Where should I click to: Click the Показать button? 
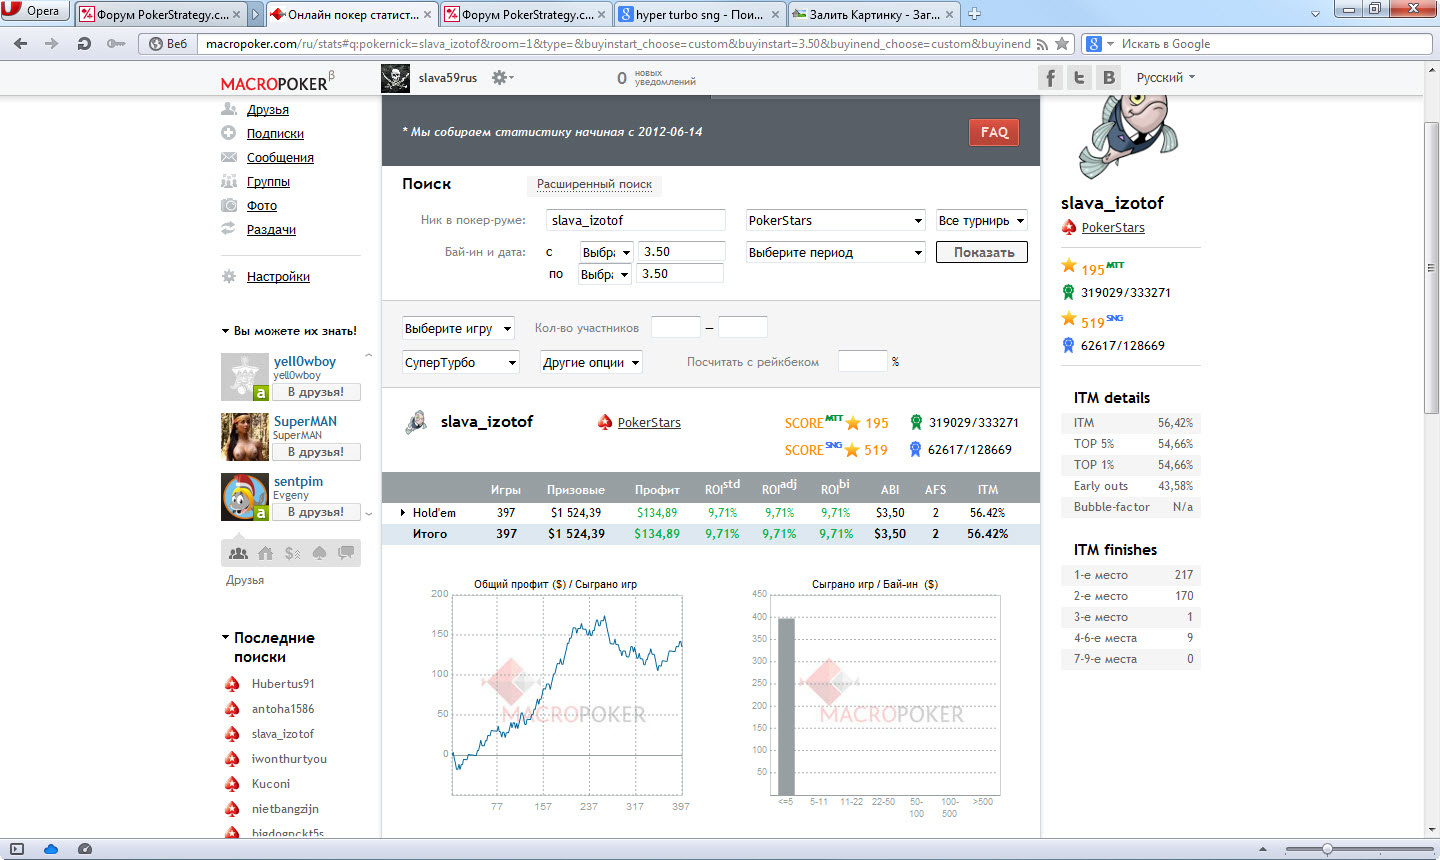pyautogui.click(x=982, y=253)
